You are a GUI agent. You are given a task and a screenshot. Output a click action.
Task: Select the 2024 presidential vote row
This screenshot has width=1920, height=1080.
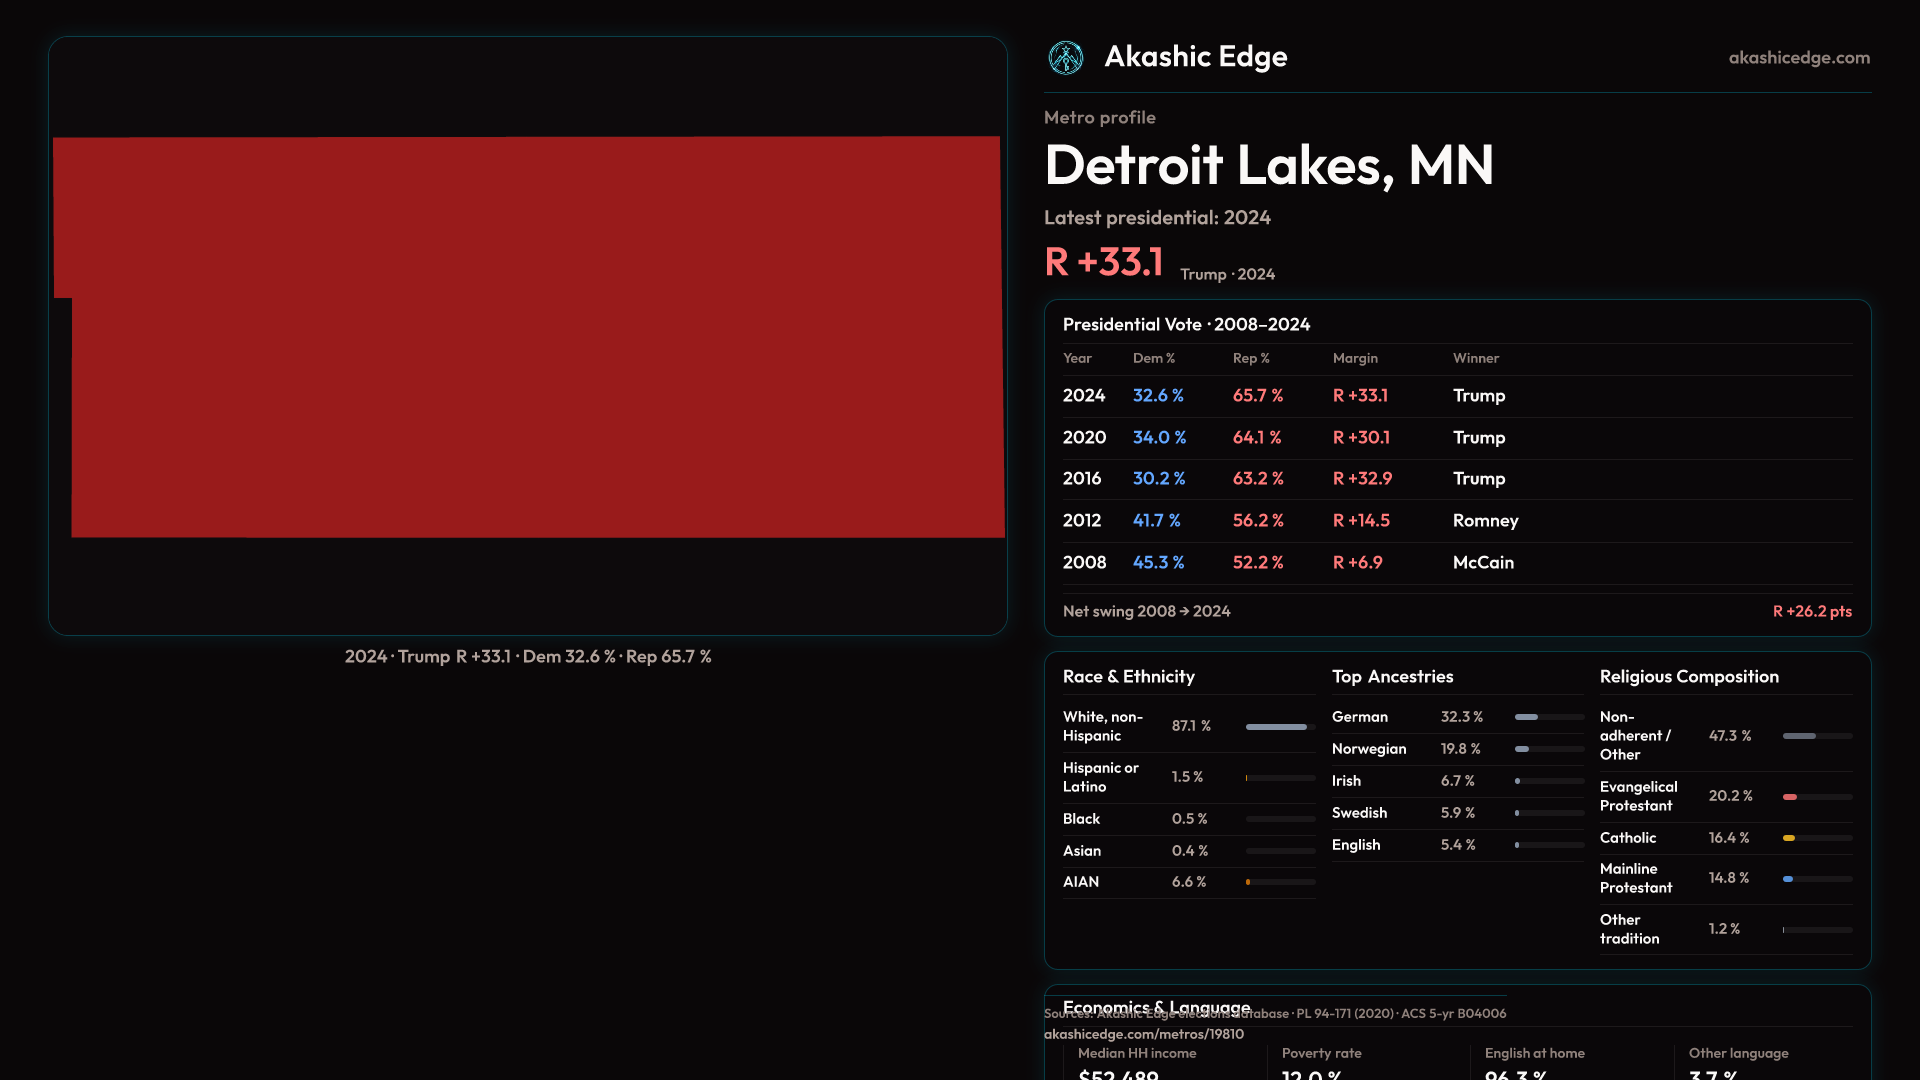1456,396
